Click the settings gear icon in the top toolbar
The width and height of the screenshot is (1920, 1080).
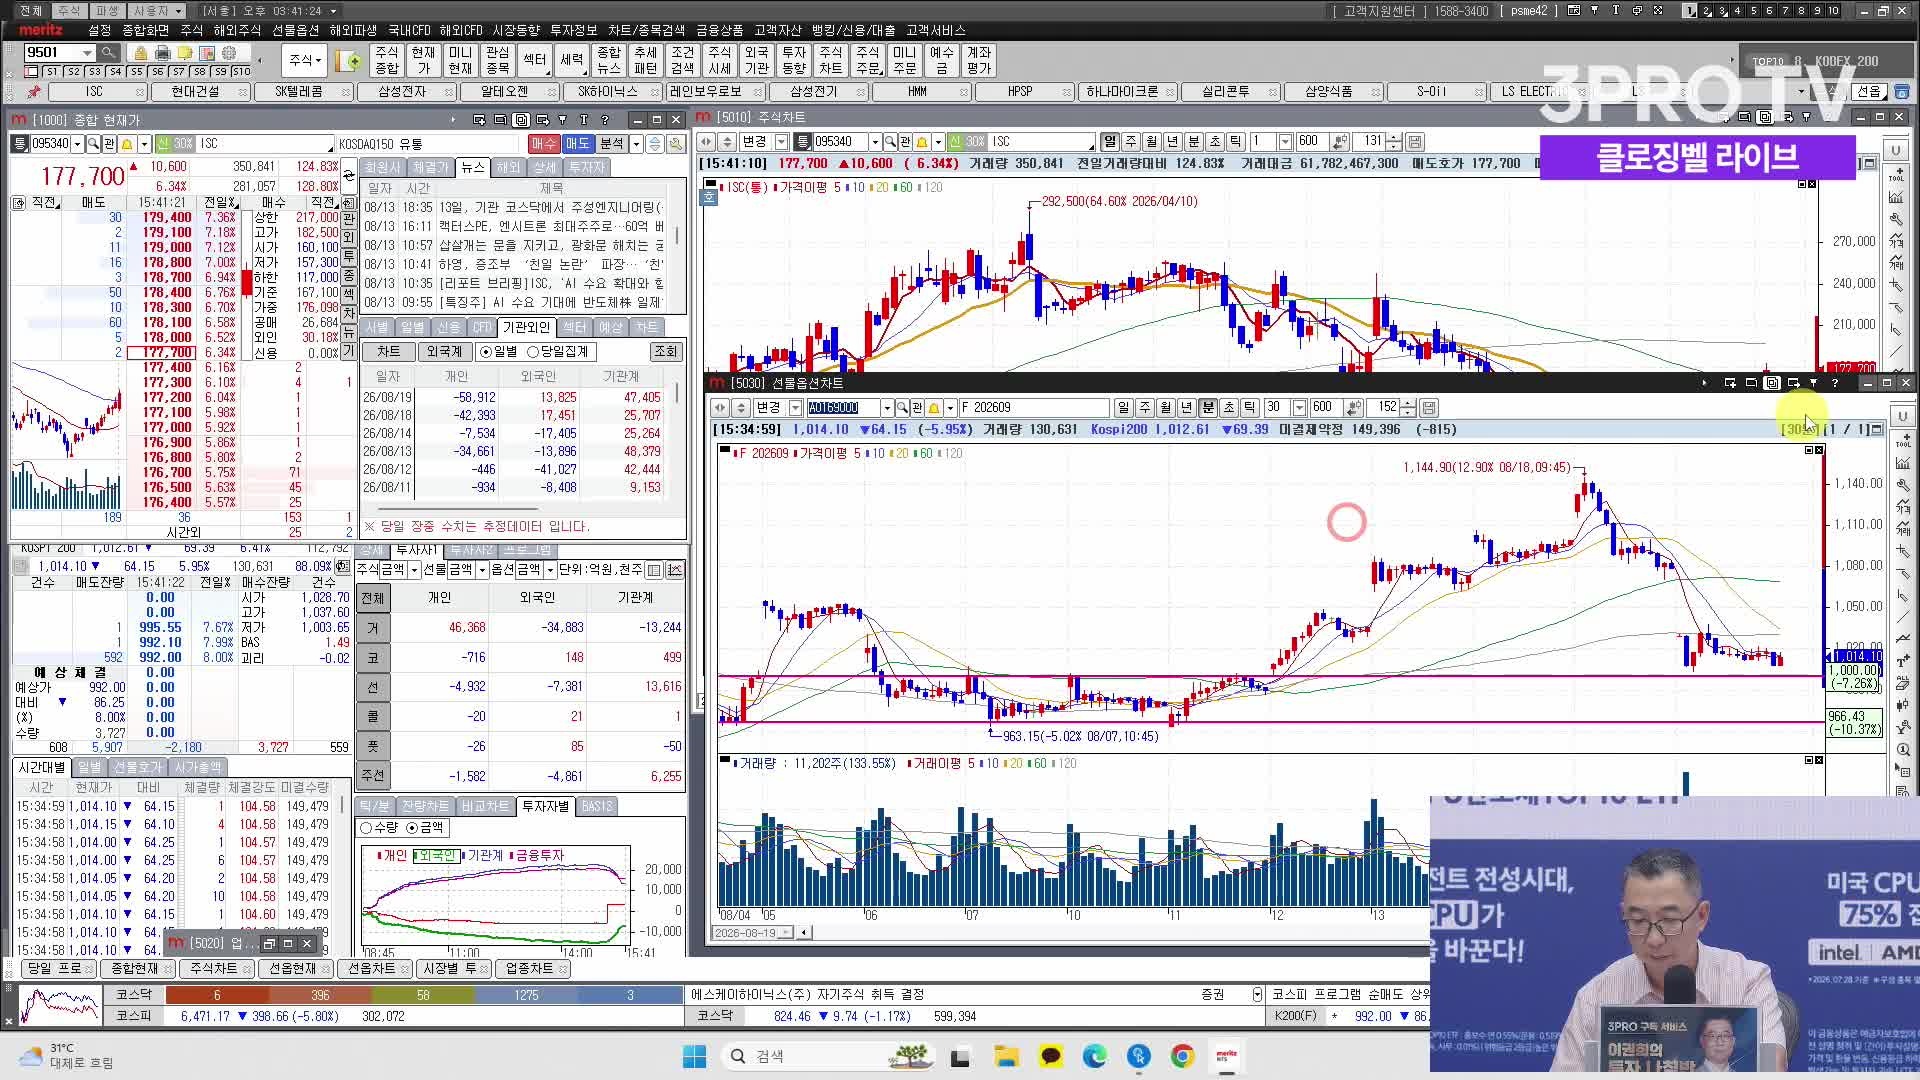pyautogui.click(x=229, y=53)
